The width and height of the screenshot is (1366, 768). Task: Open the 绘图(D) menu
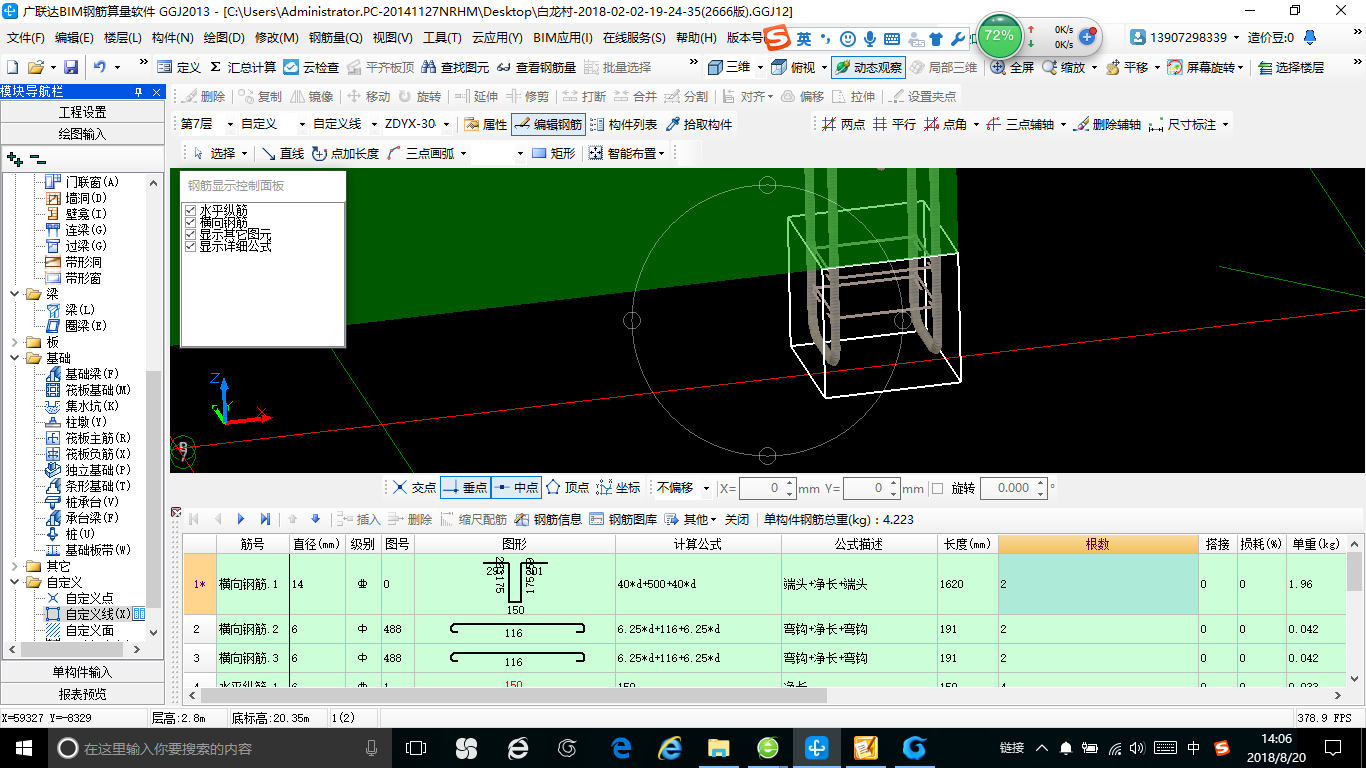(x=224, y=38)
